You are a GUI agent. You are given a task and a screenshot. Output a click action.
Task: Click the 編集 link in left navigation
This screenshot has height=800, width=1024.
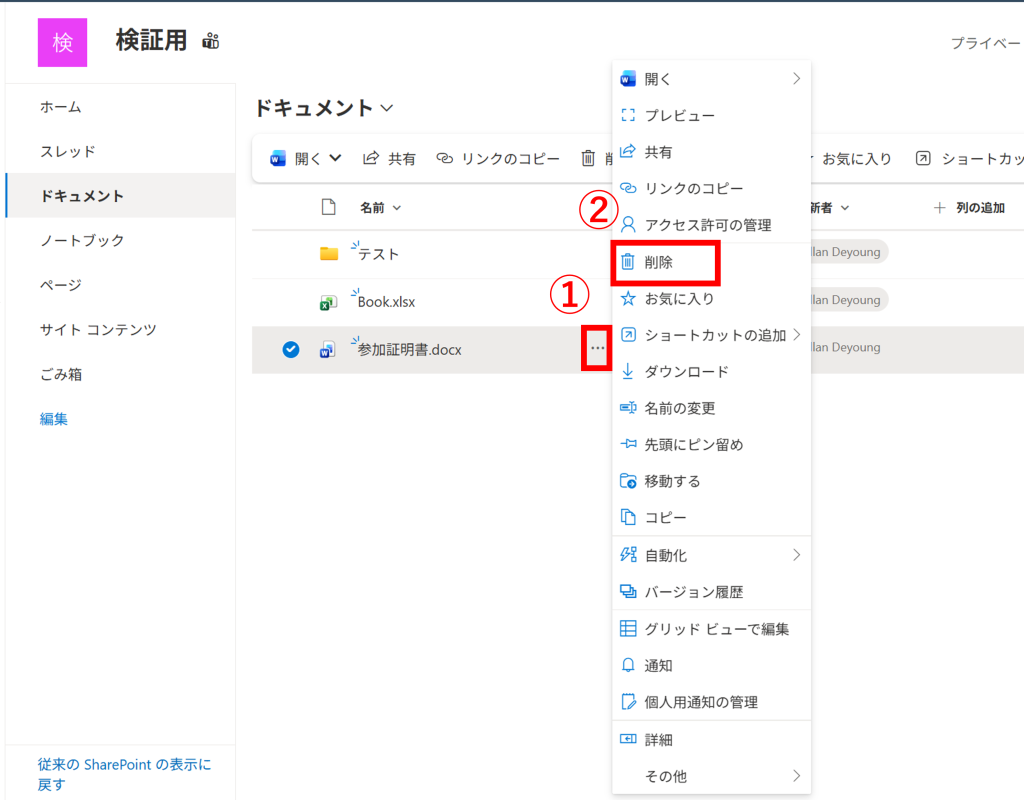point(54,419)
